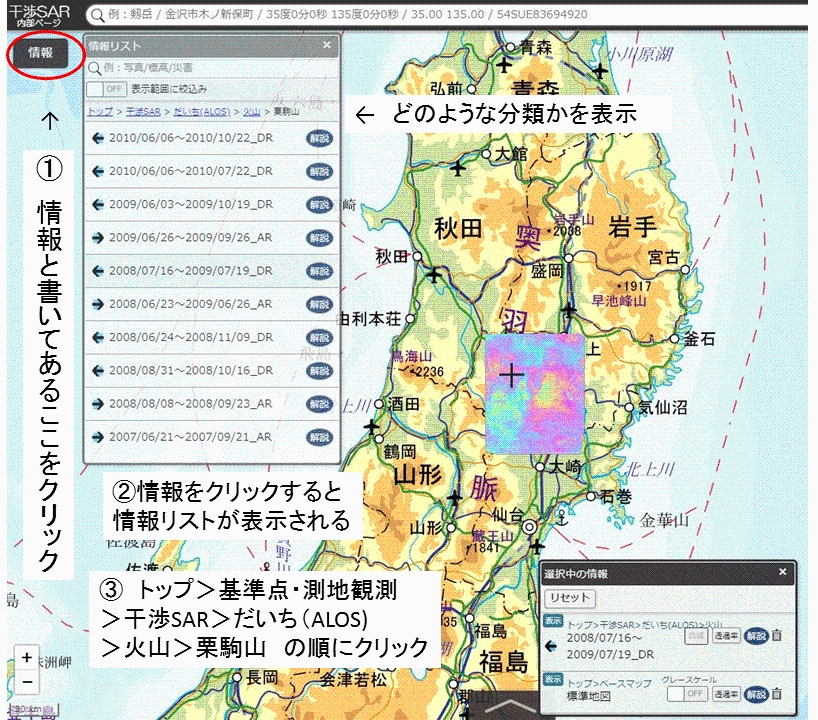Select 2008/08/31～2008/10/16_DR entry
The image size is (818, 720).
tap(212, 370)
